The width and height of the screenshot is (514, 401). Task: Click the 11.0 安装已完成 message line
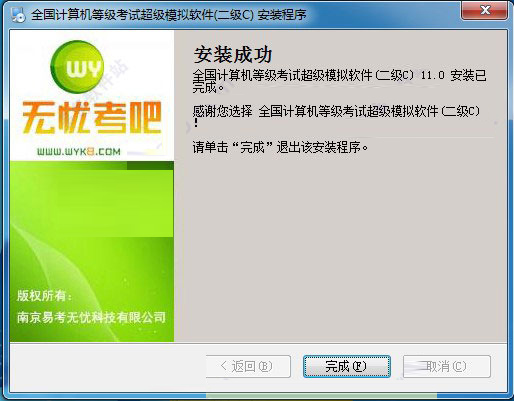click(339, 81)
